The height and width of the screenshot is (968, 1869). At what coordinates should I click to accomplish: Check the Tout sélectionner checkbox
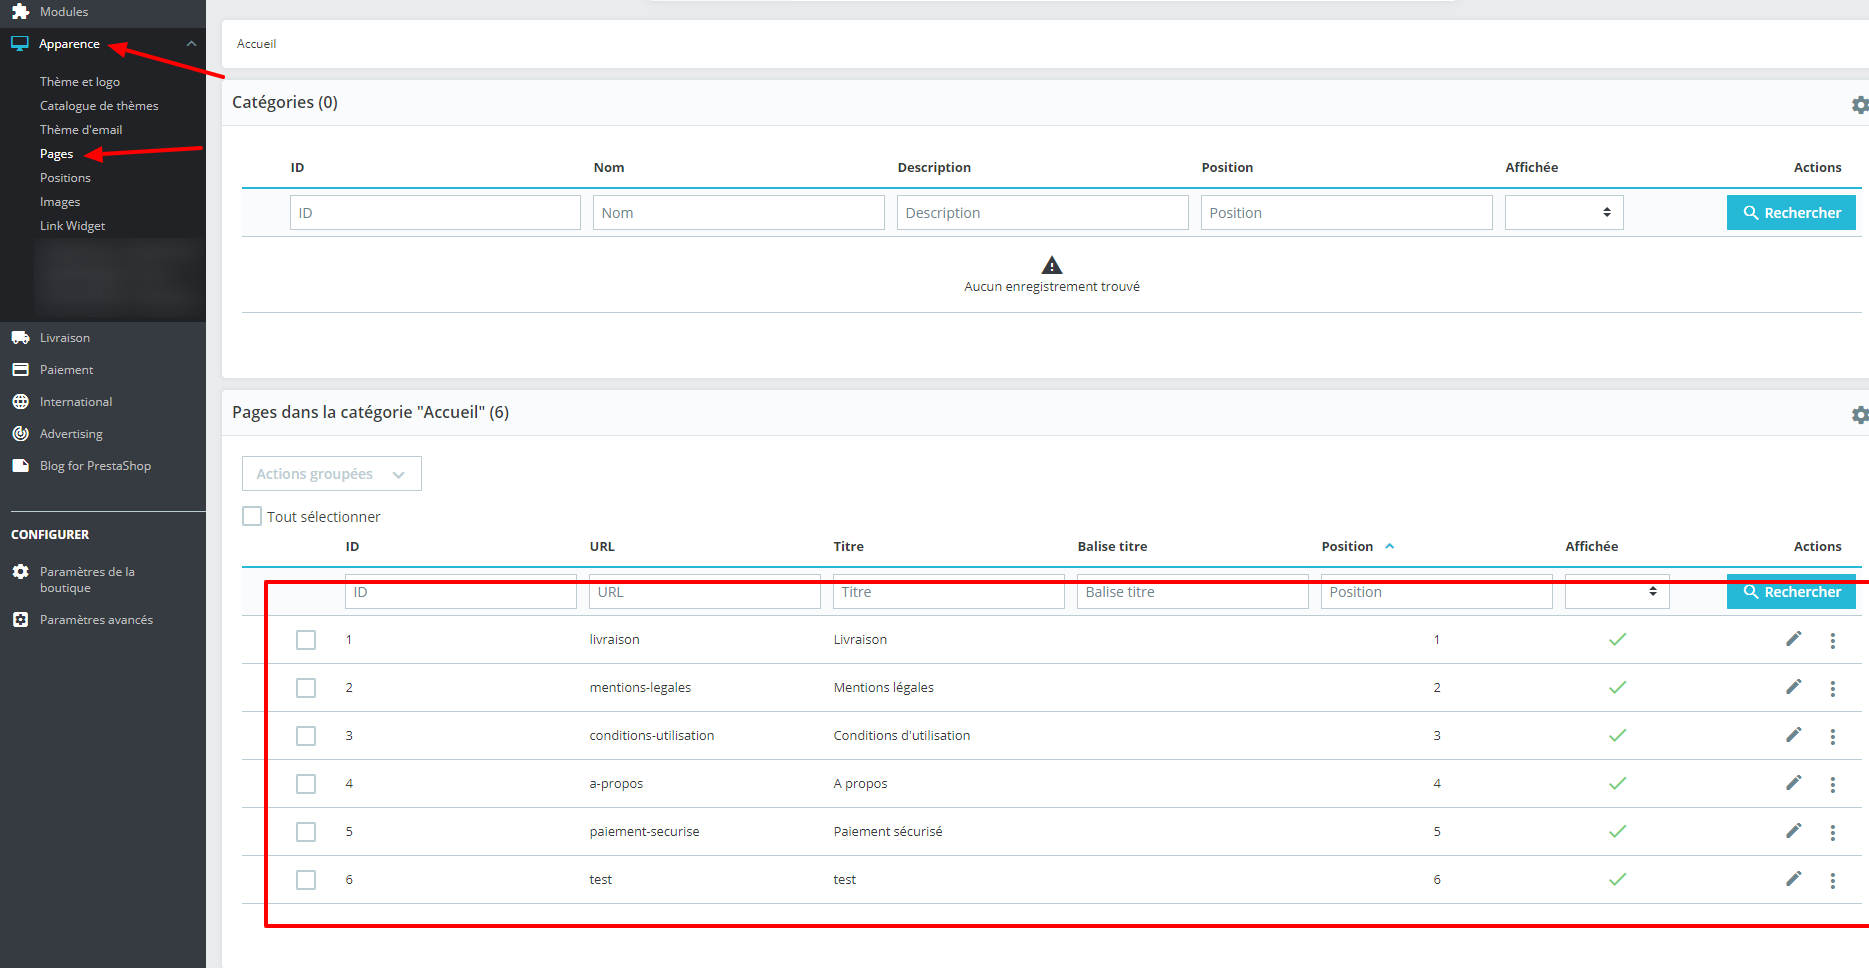point(252,516)
